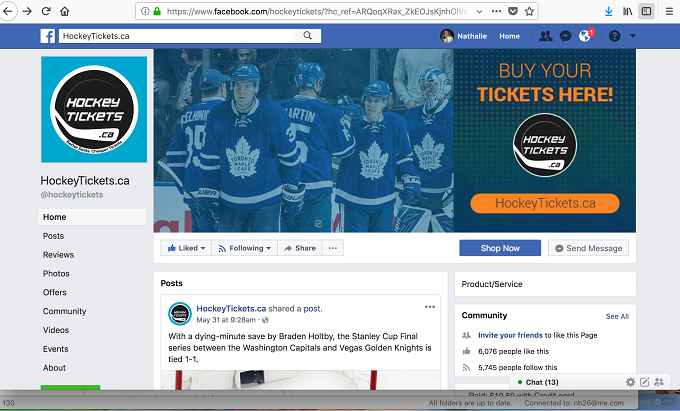Open the Friend Requests icon
This screenshot has width=680, height=411.
click(546, 36)
